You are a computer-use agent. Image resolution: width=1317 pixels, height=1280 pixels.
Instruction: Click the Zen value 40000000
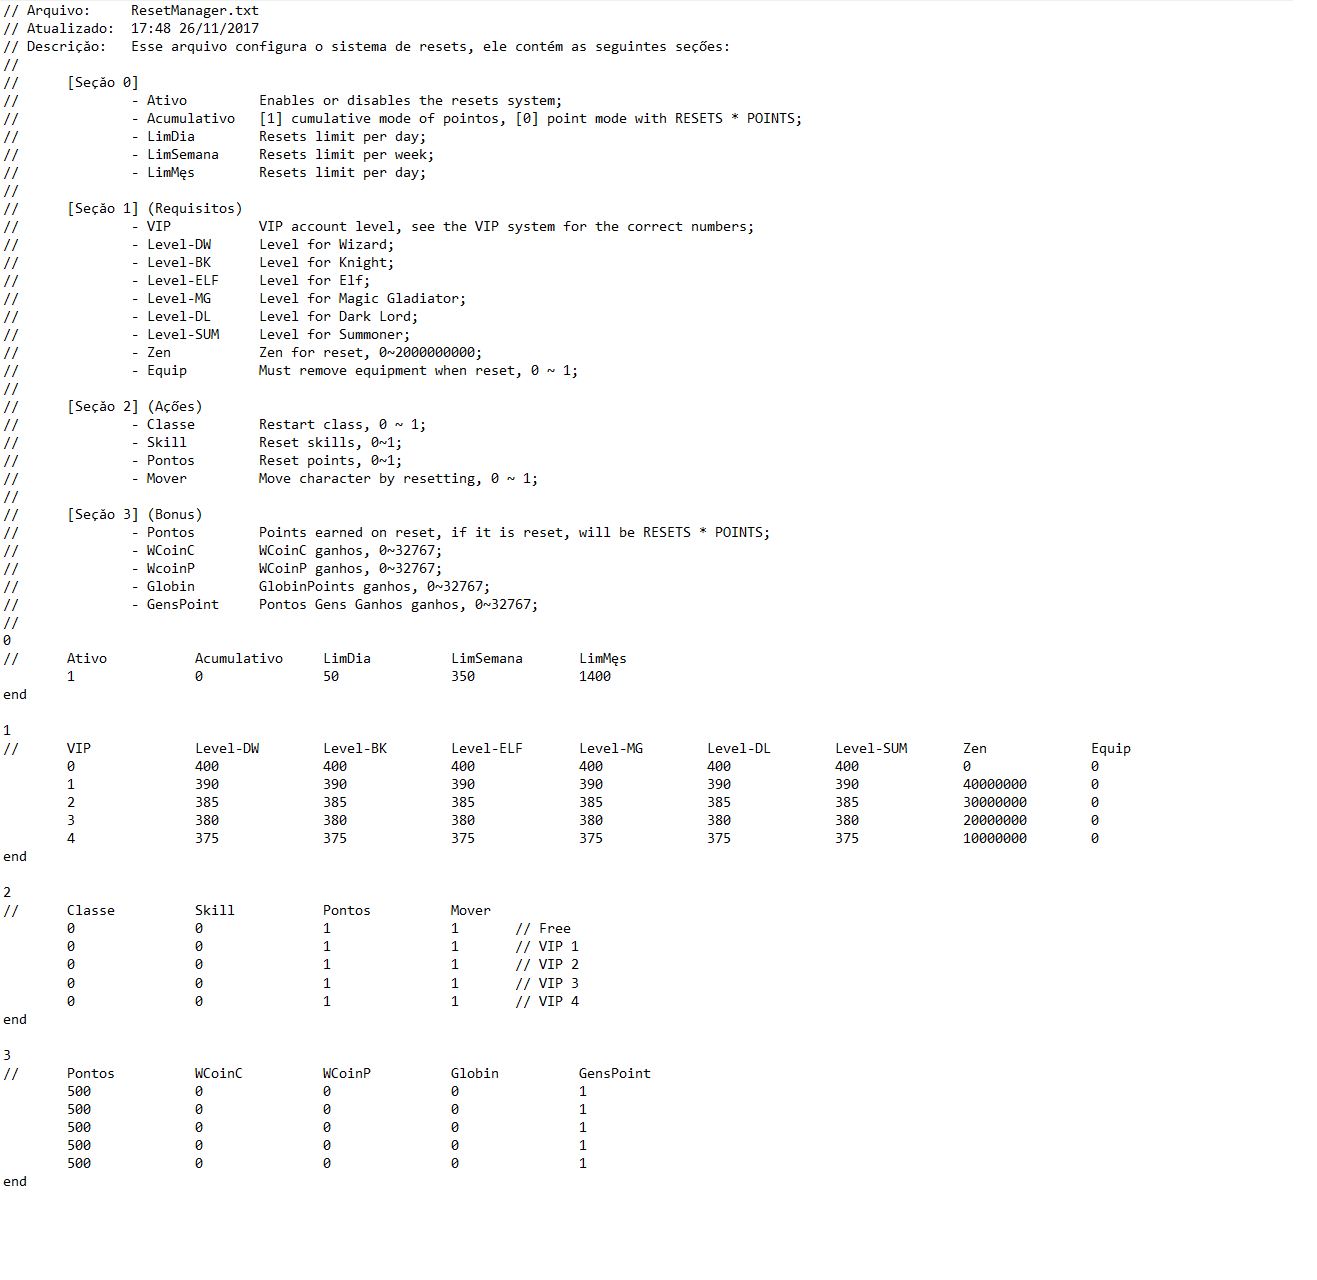coord(995,785)
